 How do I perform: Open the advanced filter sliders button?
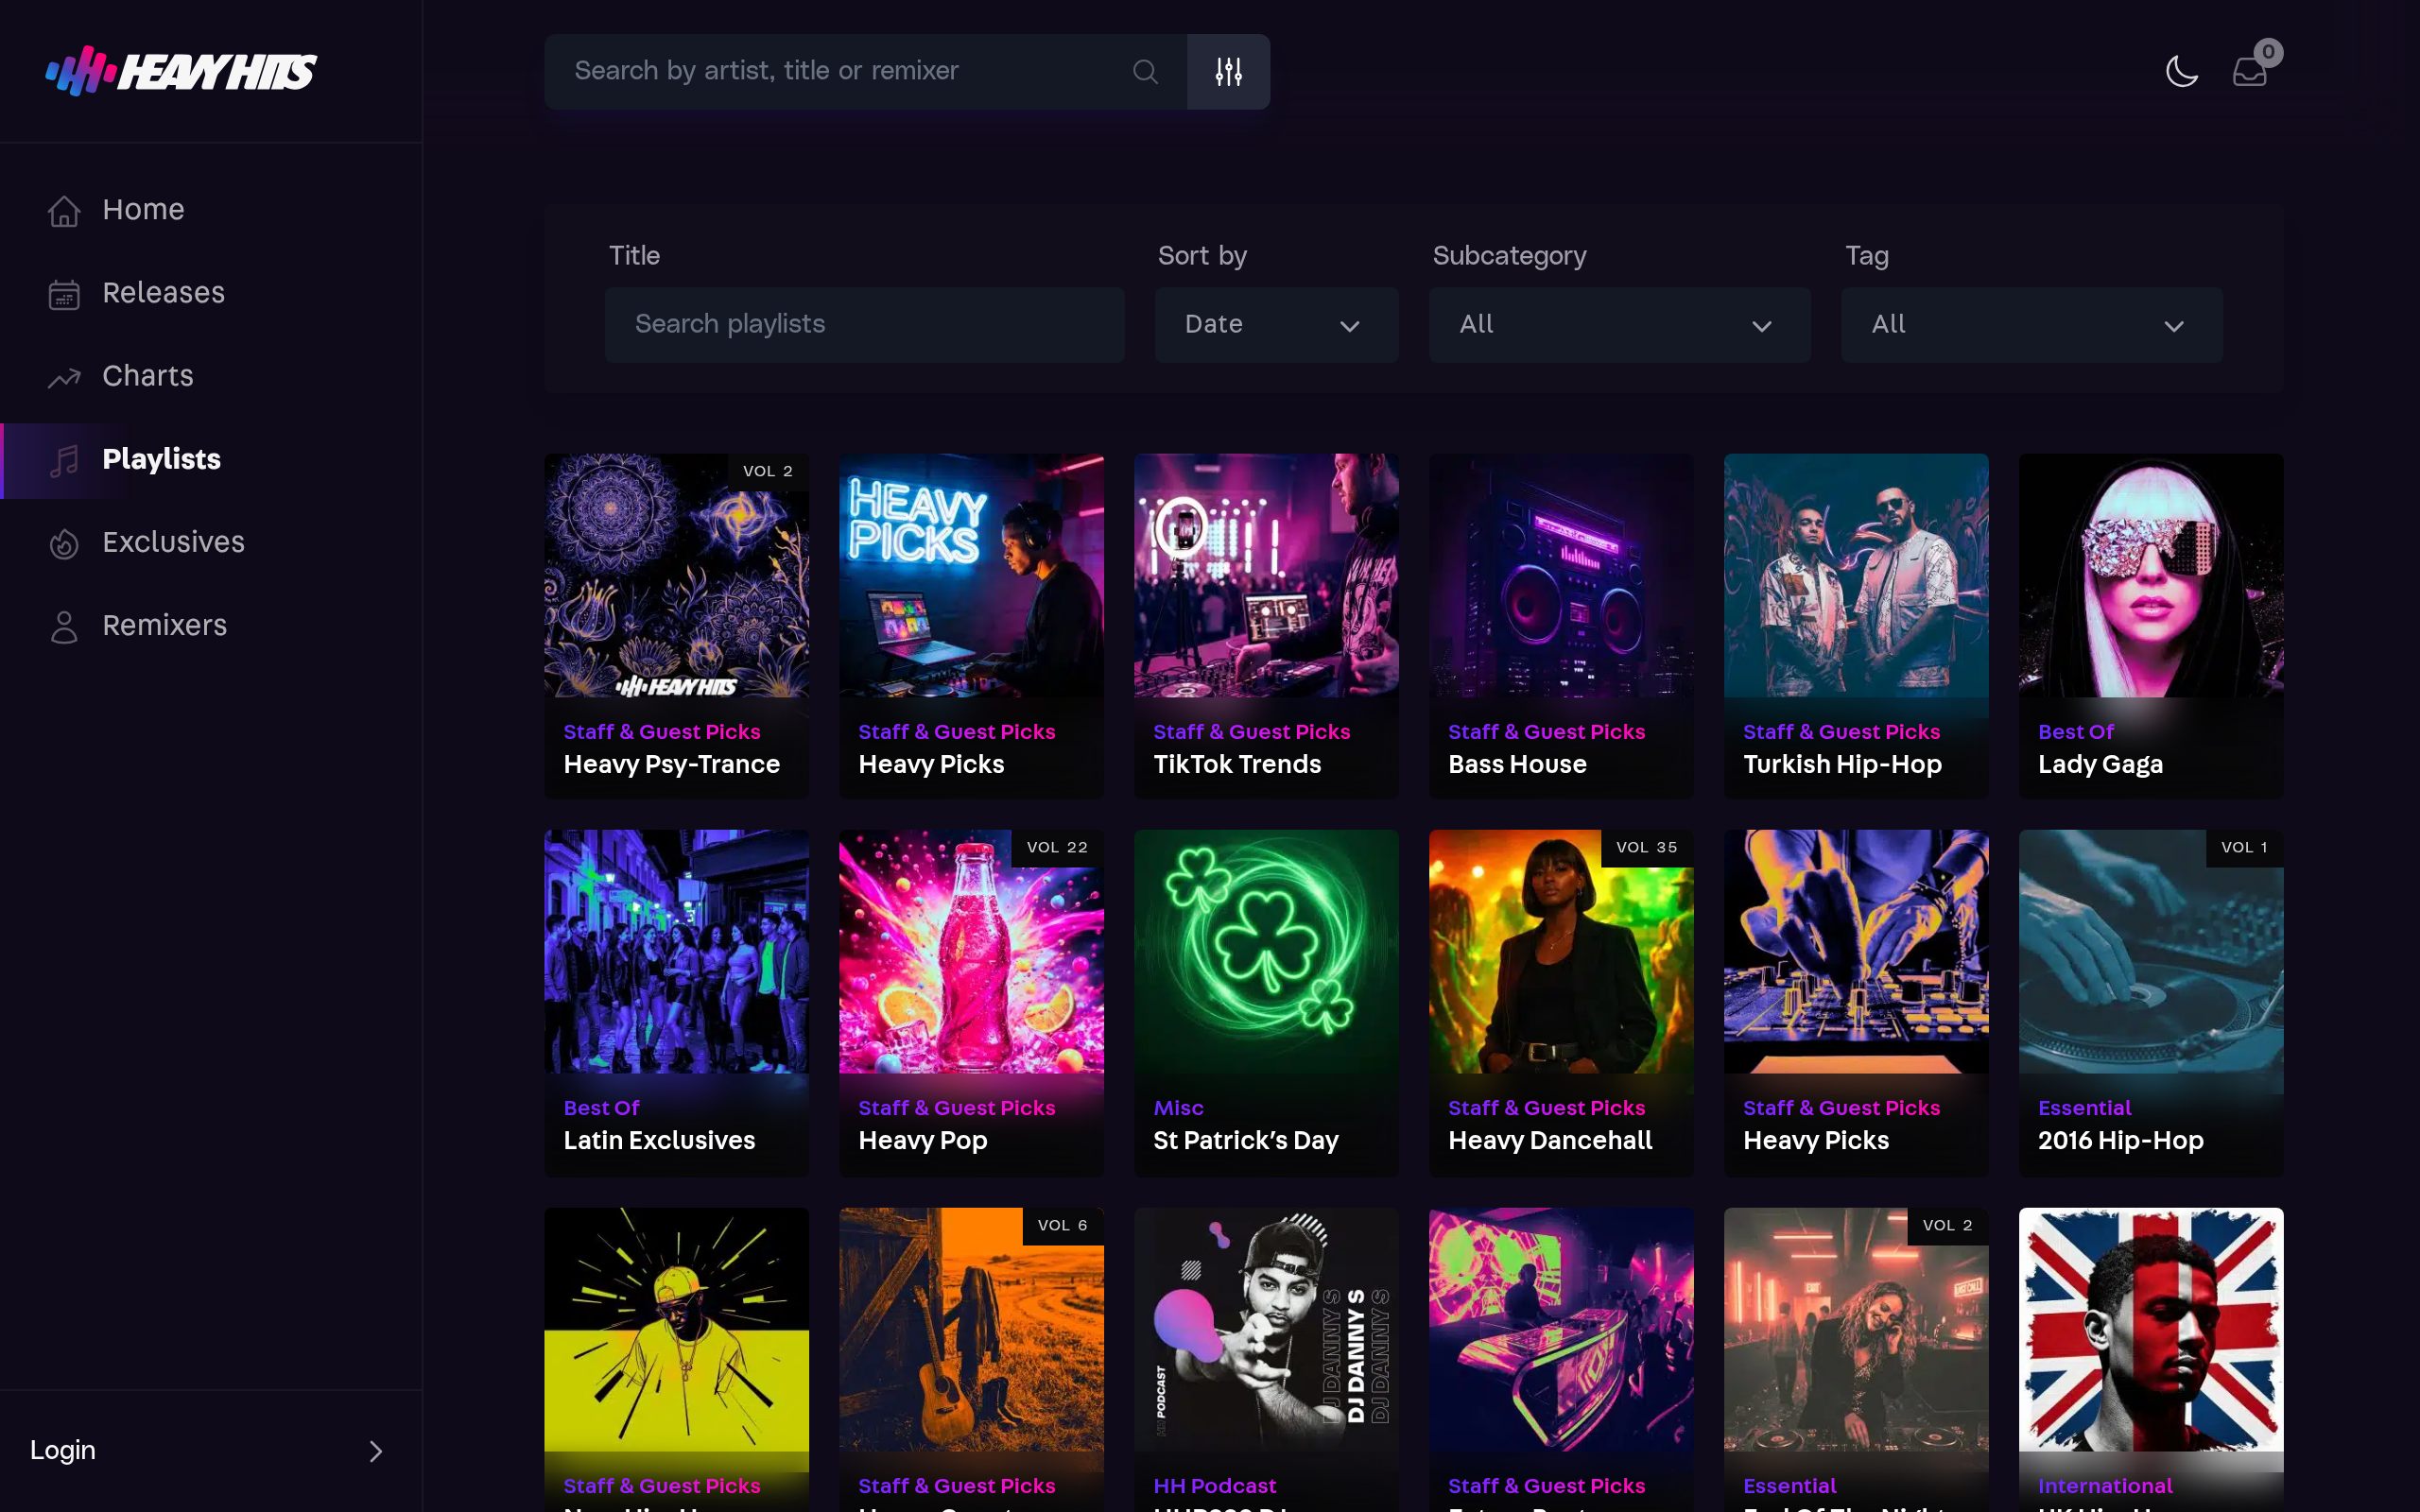coord(1228,71)
